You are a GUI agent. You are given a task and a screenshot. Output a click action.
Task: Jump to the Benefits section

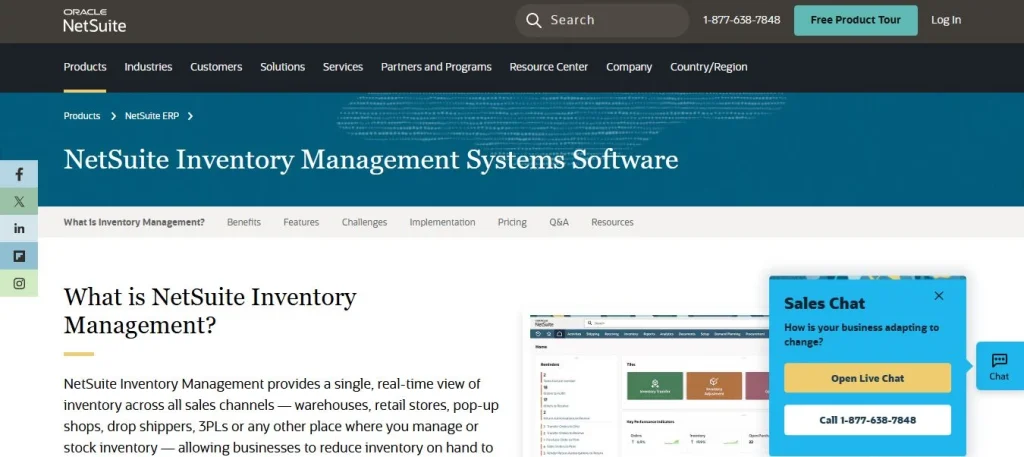click(x=244, y=222)
